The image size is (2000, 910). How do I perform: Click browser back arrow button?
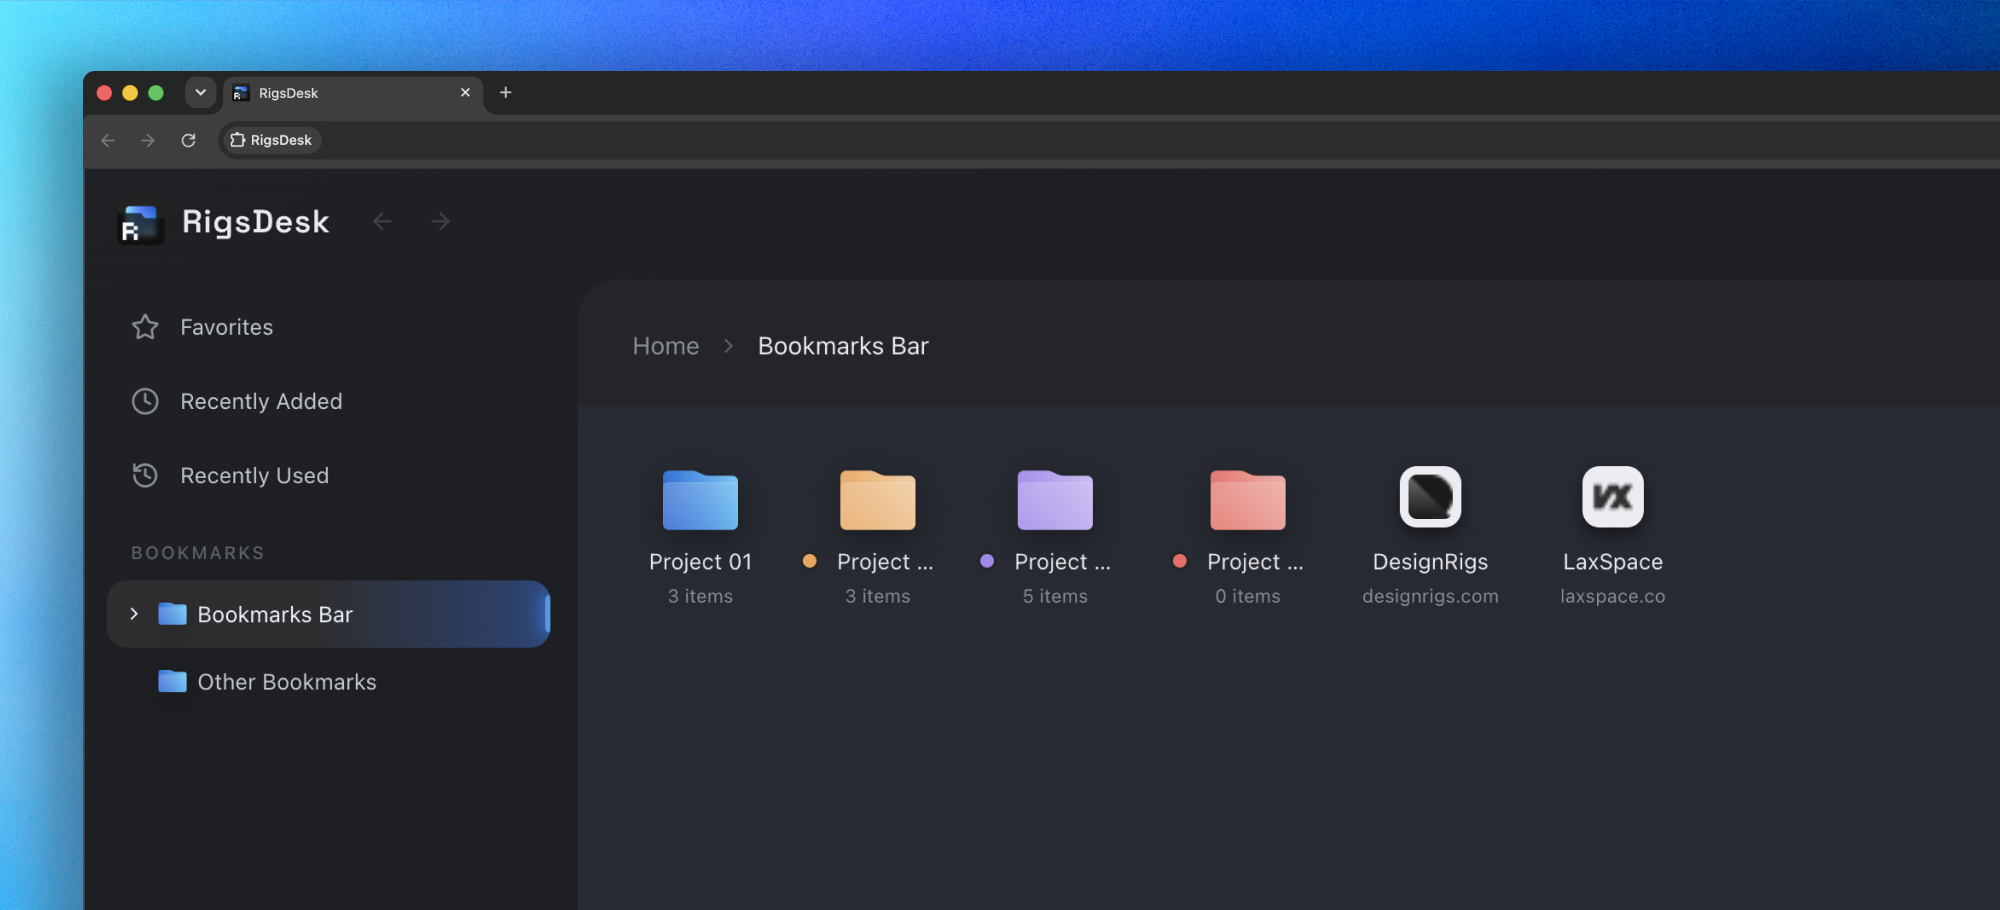coord(108,140)
